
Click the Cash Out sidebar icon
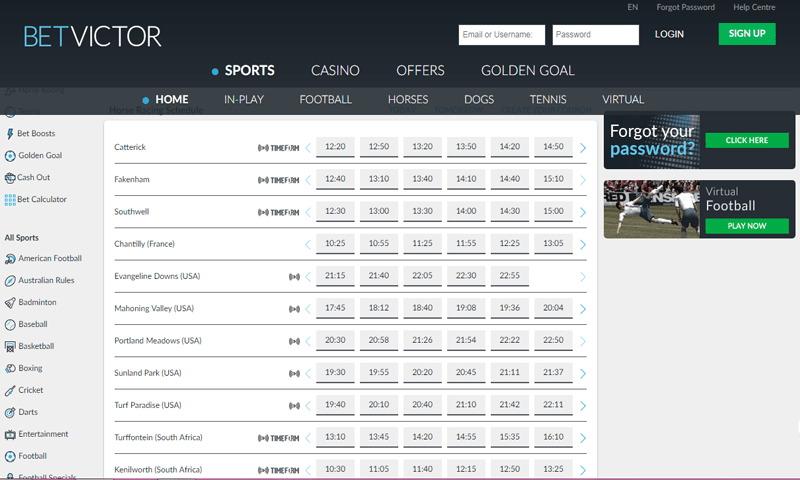(10, 178)
